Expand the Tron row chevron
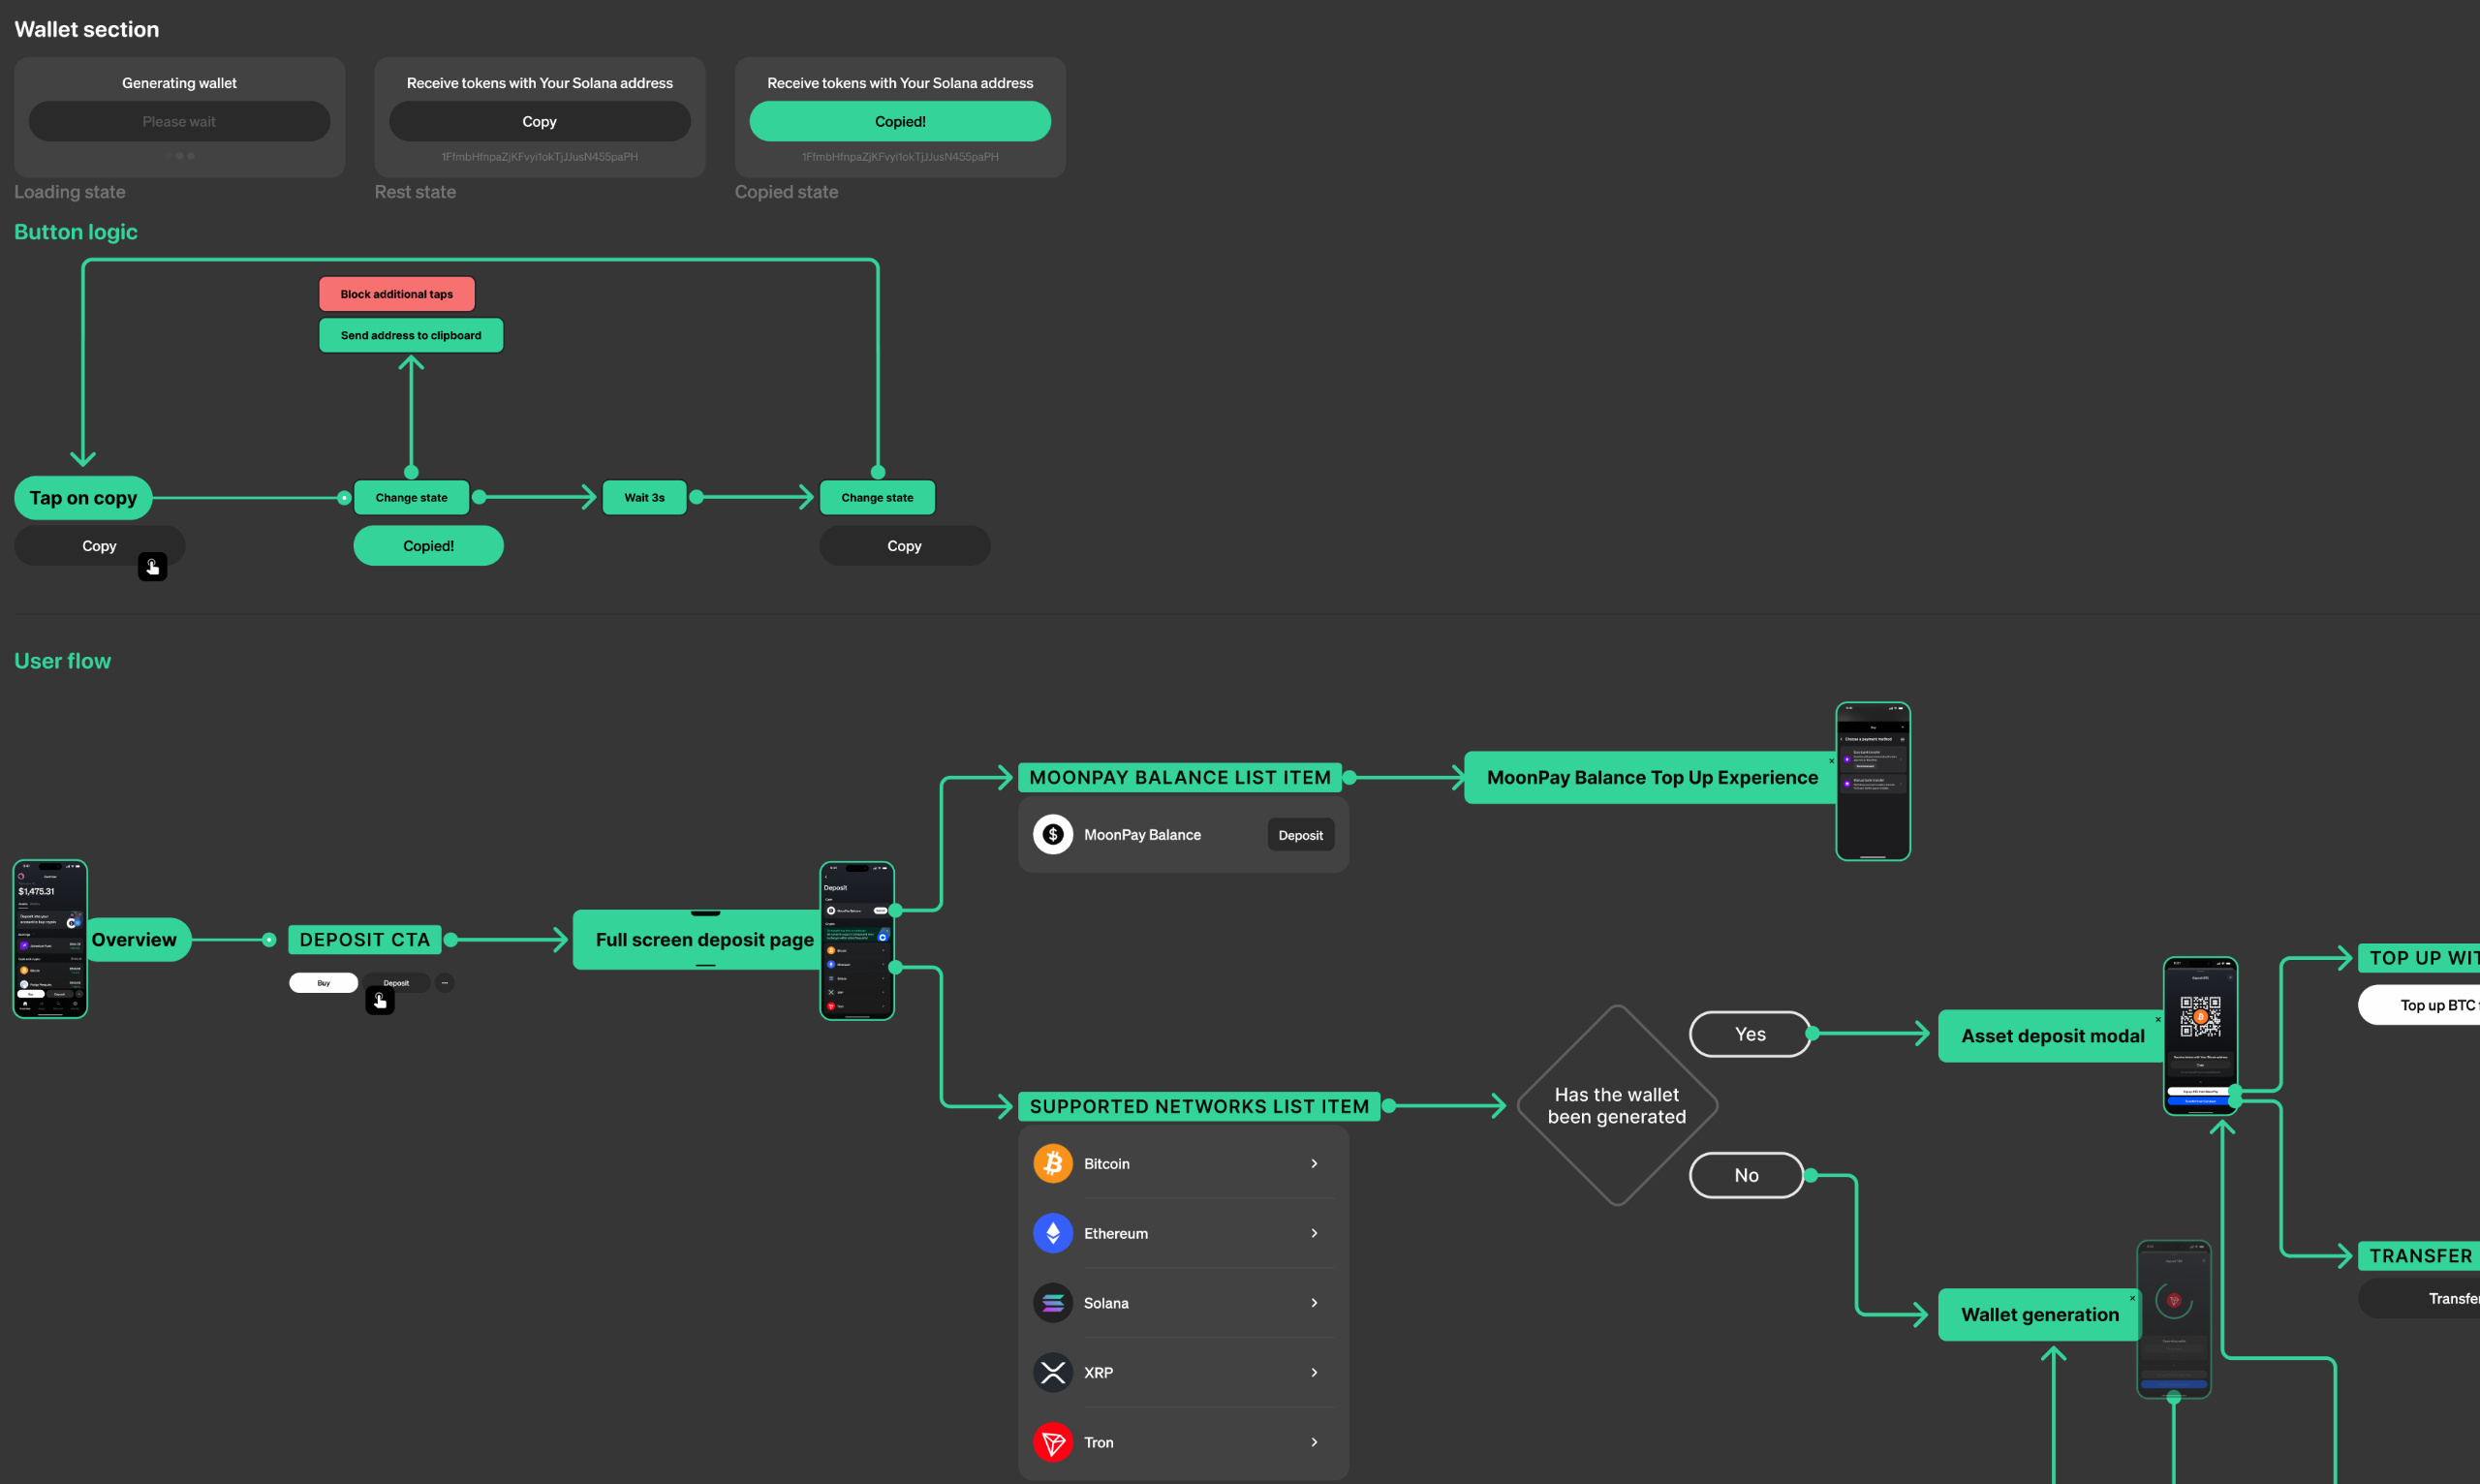Image resolution: width=2480 pixels, height=1484 pixels. [1314, 1442]
